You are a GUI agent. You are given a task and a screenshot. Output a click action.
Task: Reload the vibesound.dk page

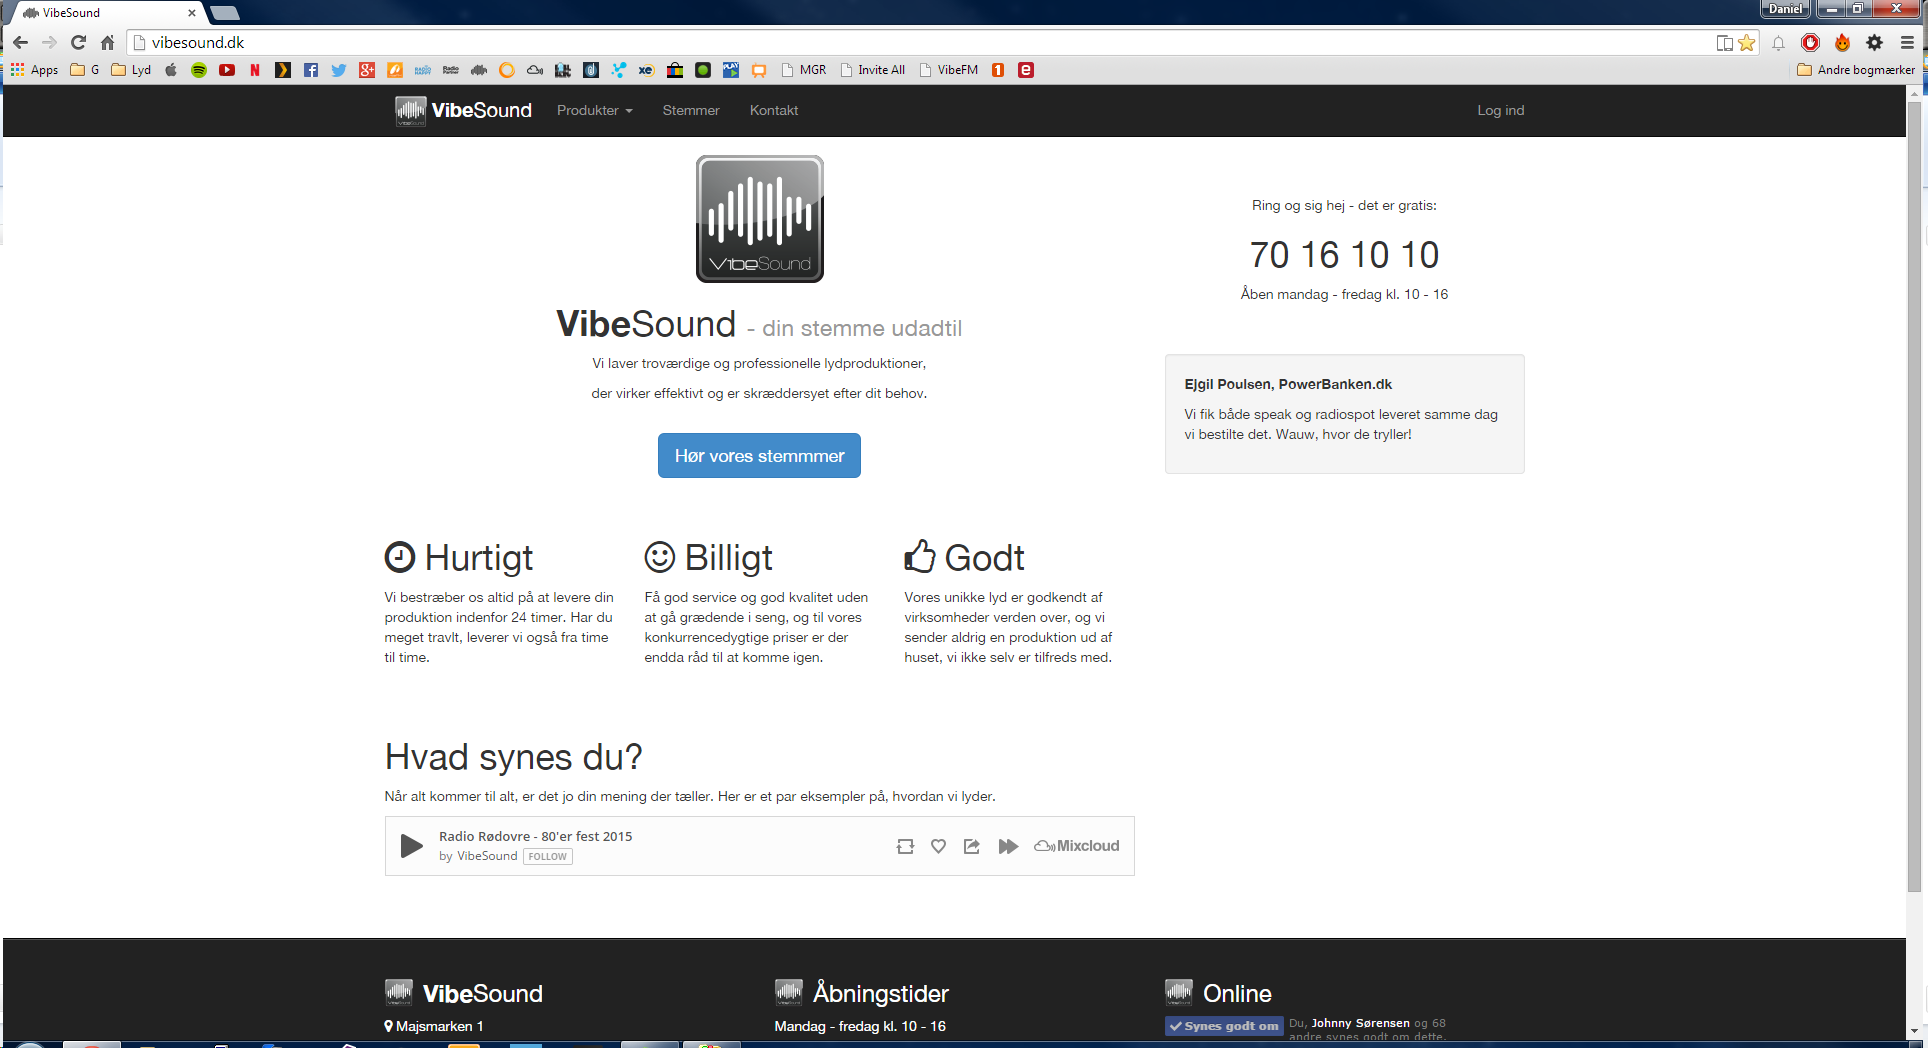pos(79,42)
